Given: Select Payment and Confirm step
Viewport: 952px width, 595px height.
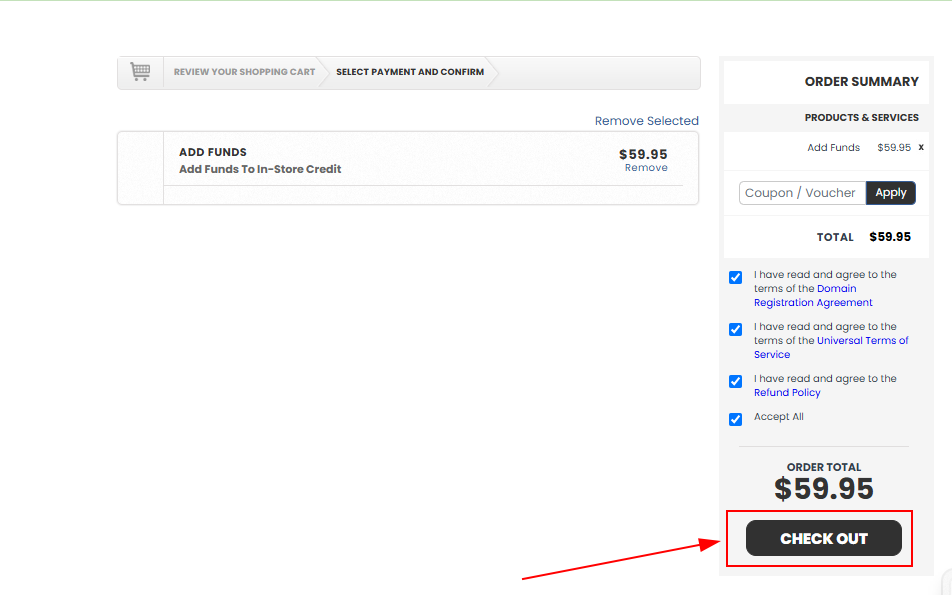Looking at the screenshot, I should (x=410, y=72).
